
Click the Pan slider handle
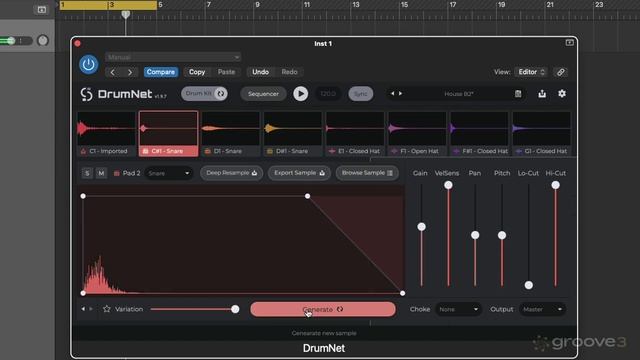pyautogui.click(x=475, y=235)
